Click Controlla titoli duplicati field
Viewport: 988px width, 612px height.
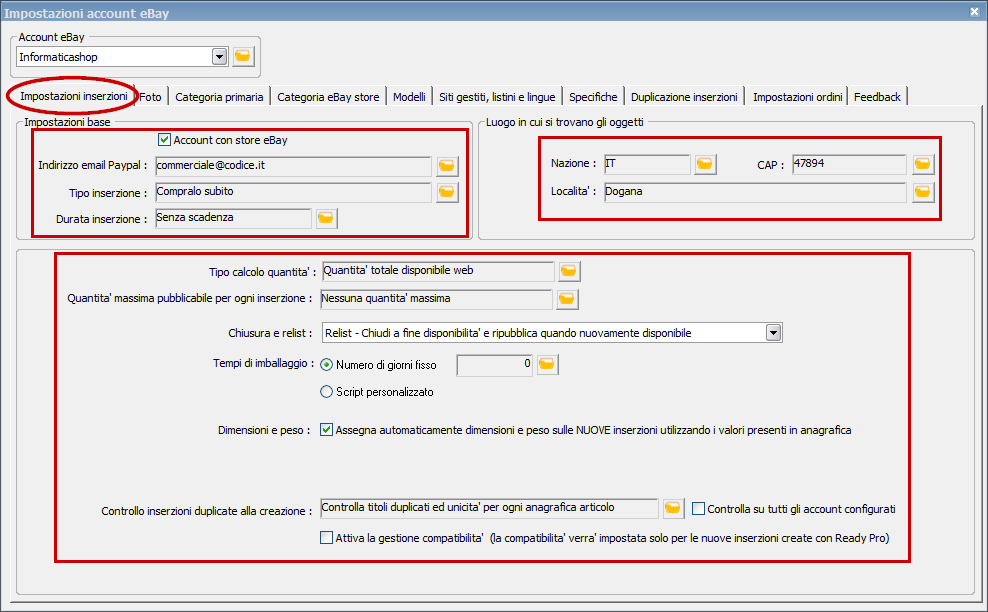pyautogui.click(x=489, y=508)
